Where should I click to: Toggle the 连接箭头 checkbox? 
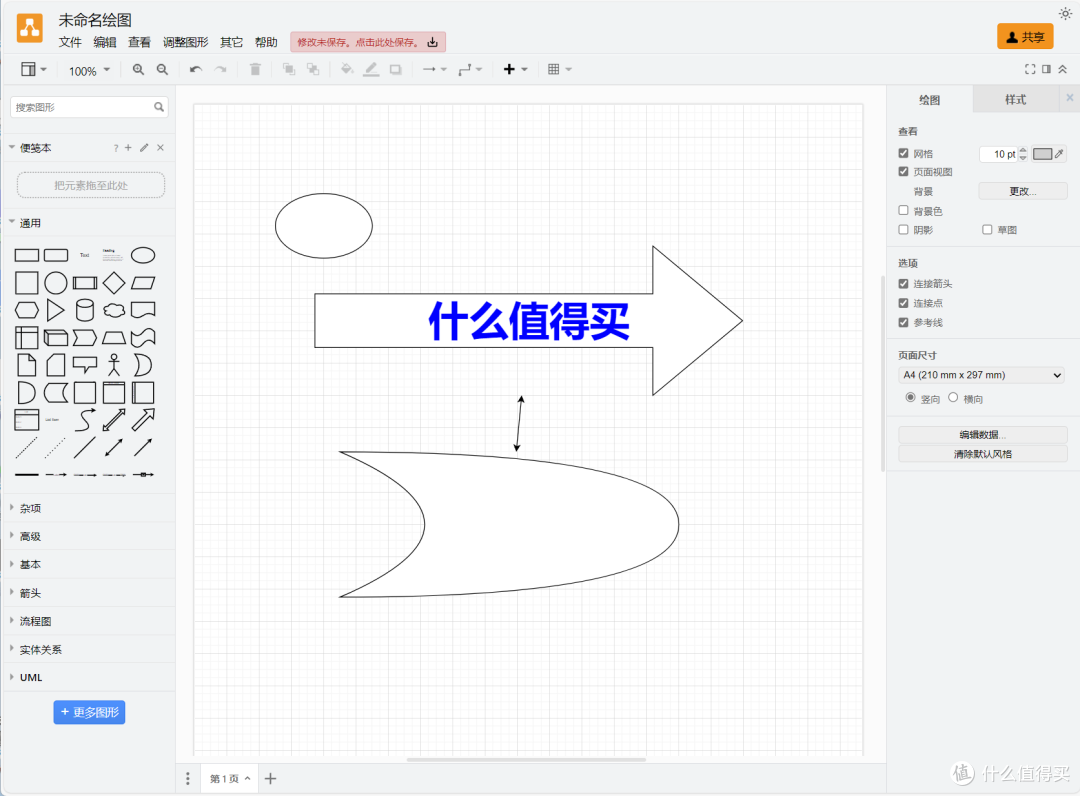pyautogui.click(x=904, y=283)
